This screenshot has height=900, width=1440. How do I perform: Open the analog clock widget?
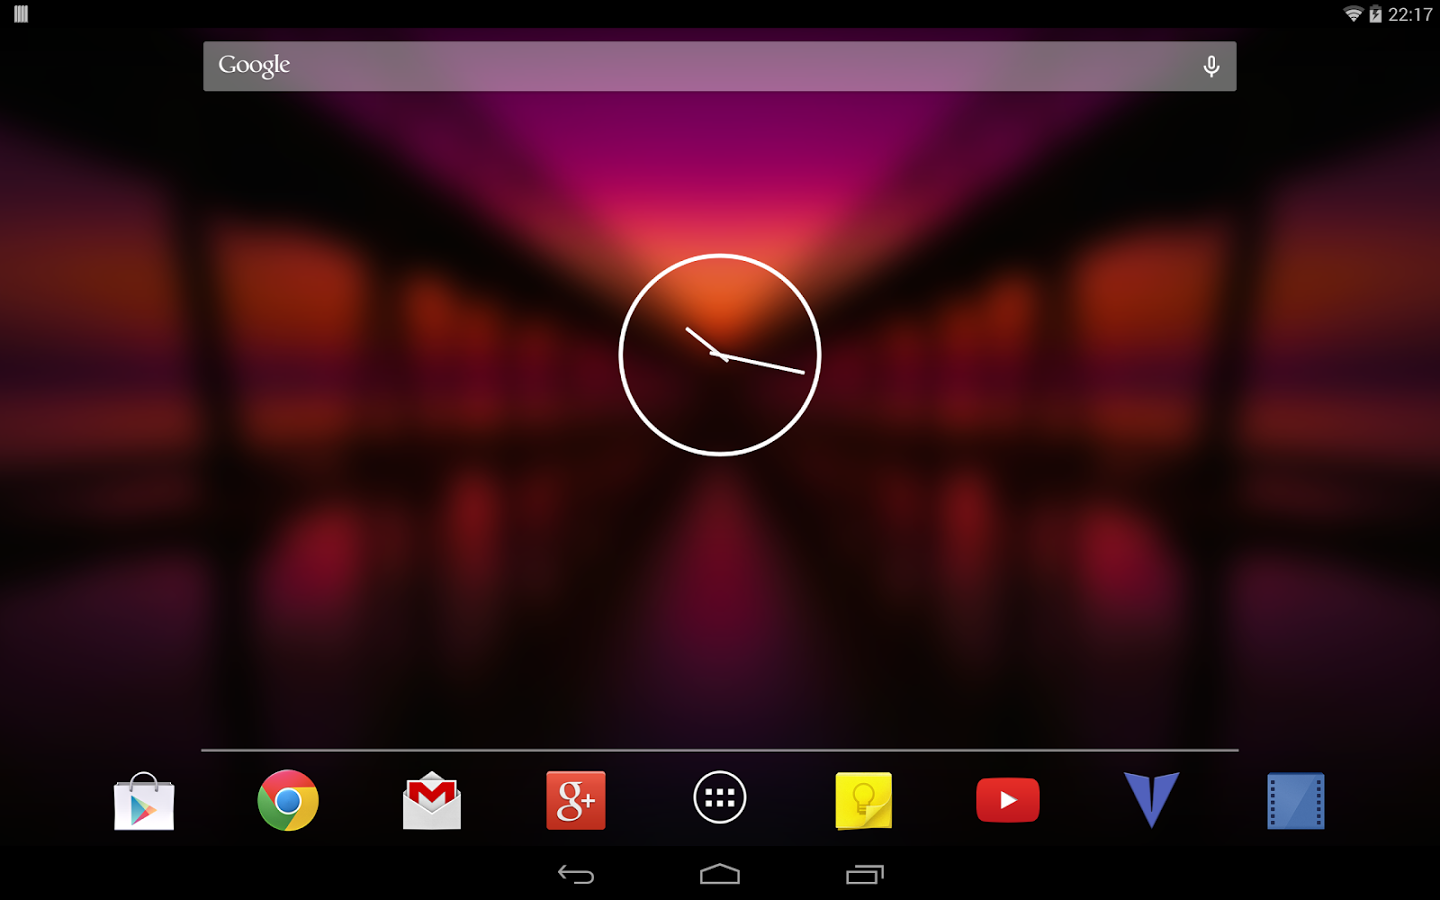click(720, 355)
